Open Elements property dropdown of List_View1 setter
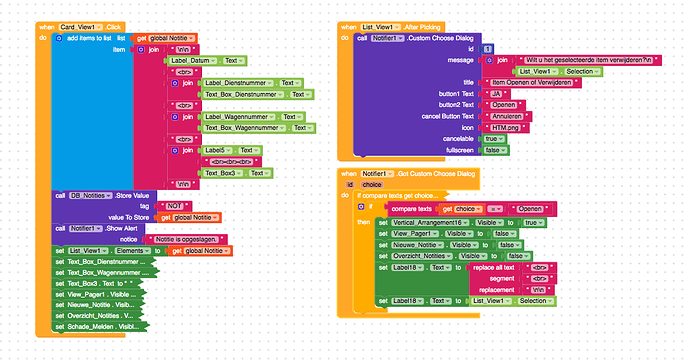Image resolution: width=690 pixels, height=364 pixels. pyautogui.click(x=133, y=251)
